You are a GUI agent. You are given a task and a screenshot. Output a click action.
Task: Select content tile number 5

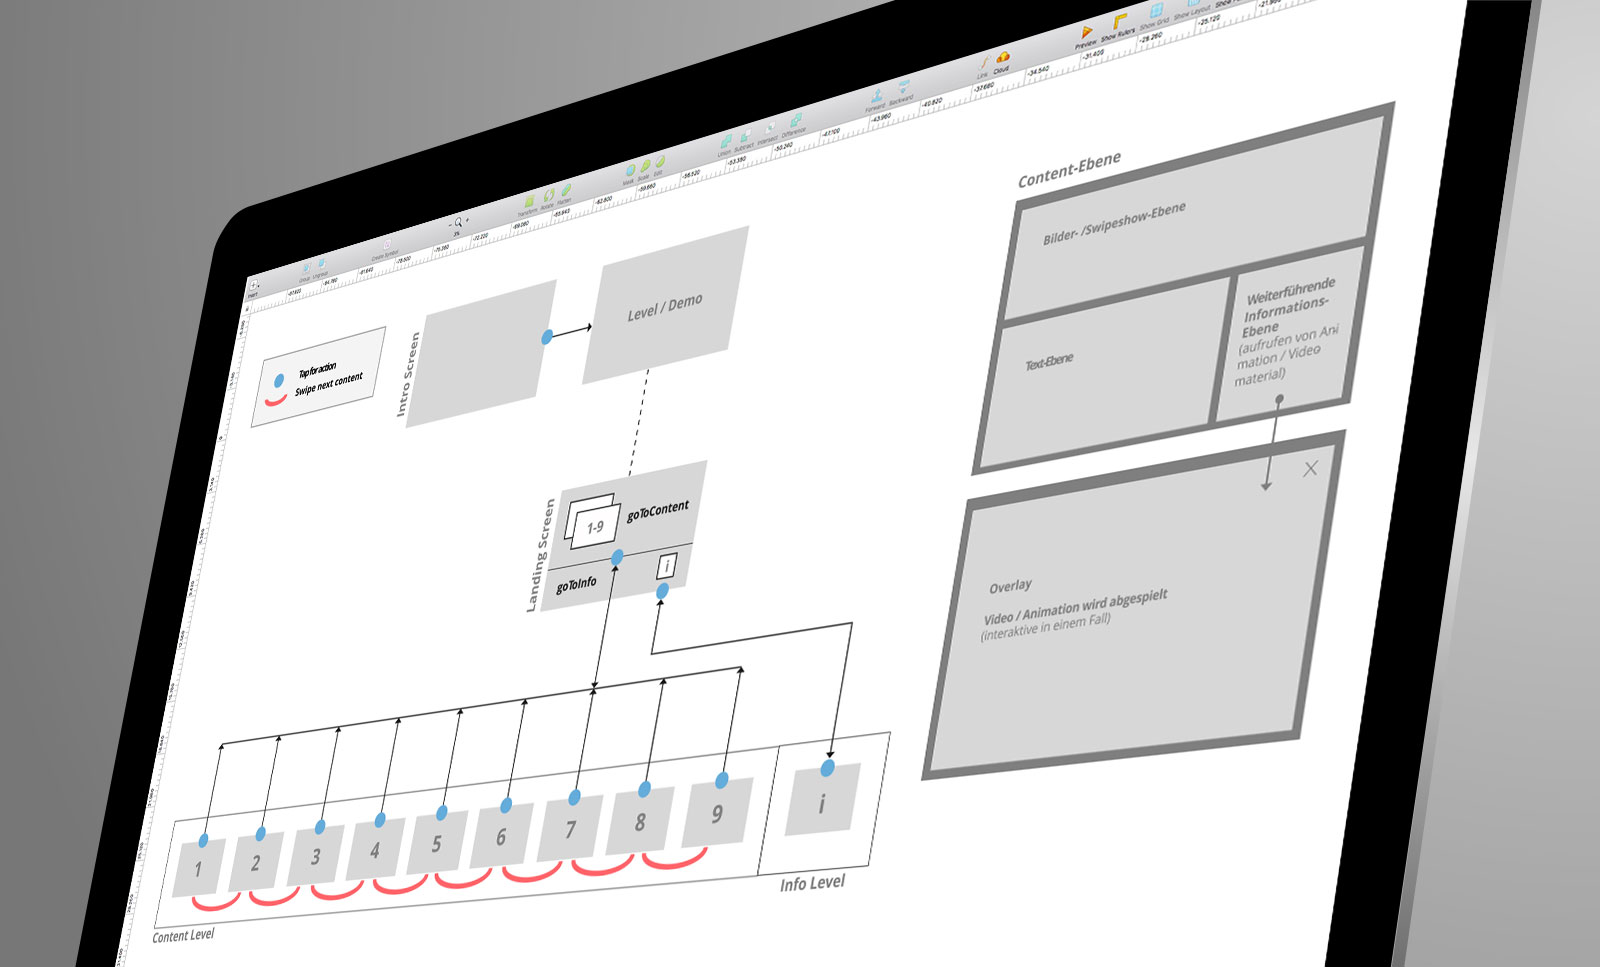(437, 844)
